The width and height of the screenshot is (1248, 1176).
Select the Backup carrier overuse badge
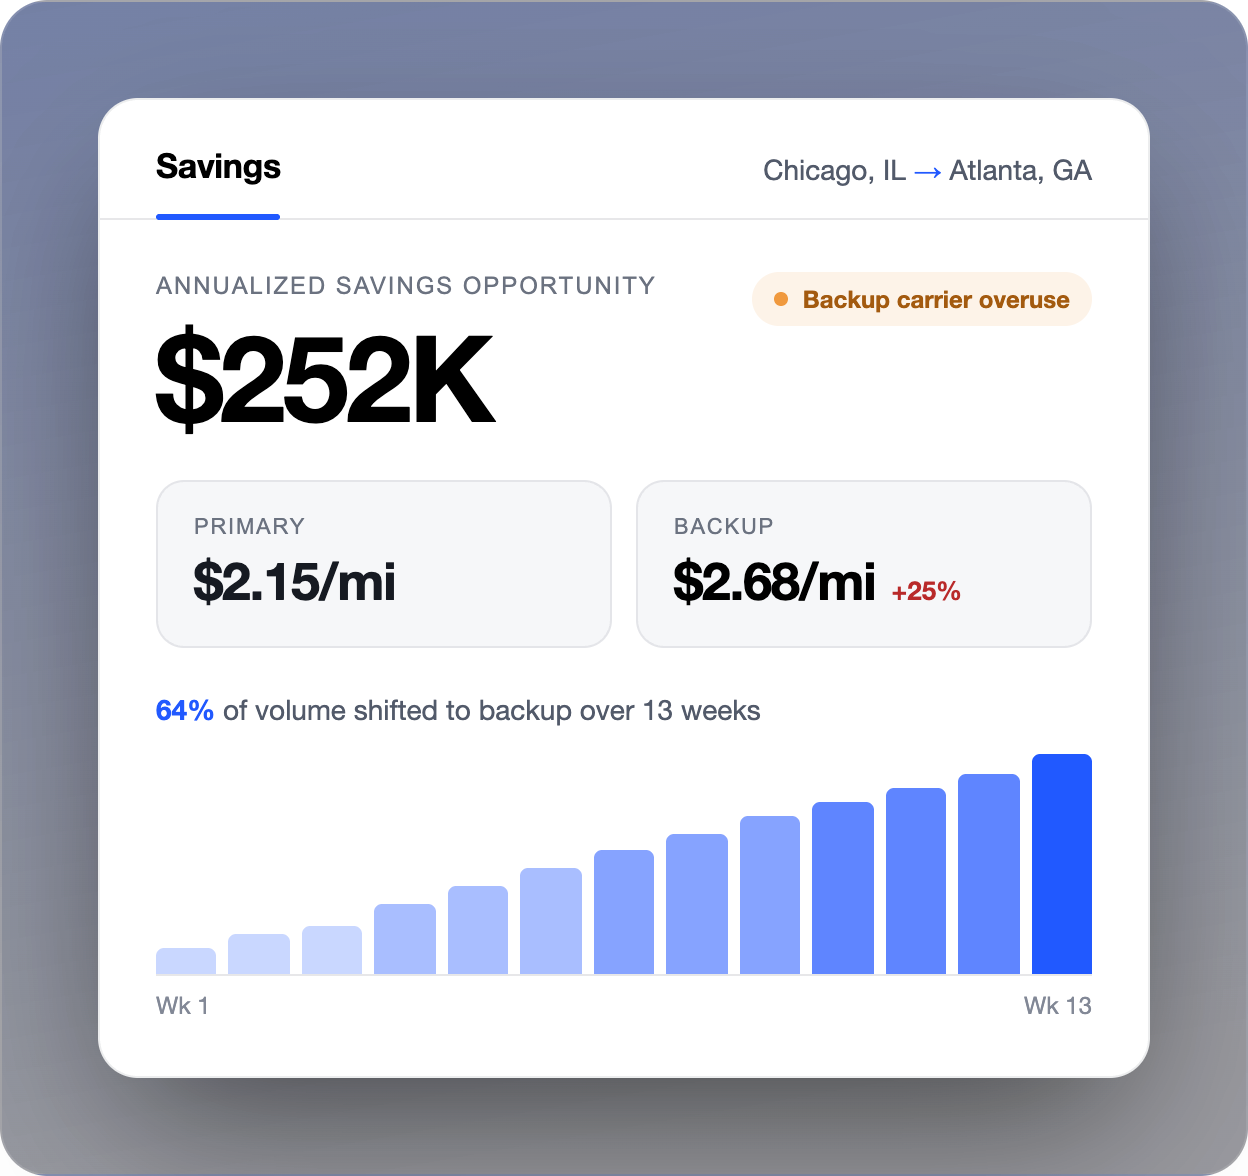(921, 299)
